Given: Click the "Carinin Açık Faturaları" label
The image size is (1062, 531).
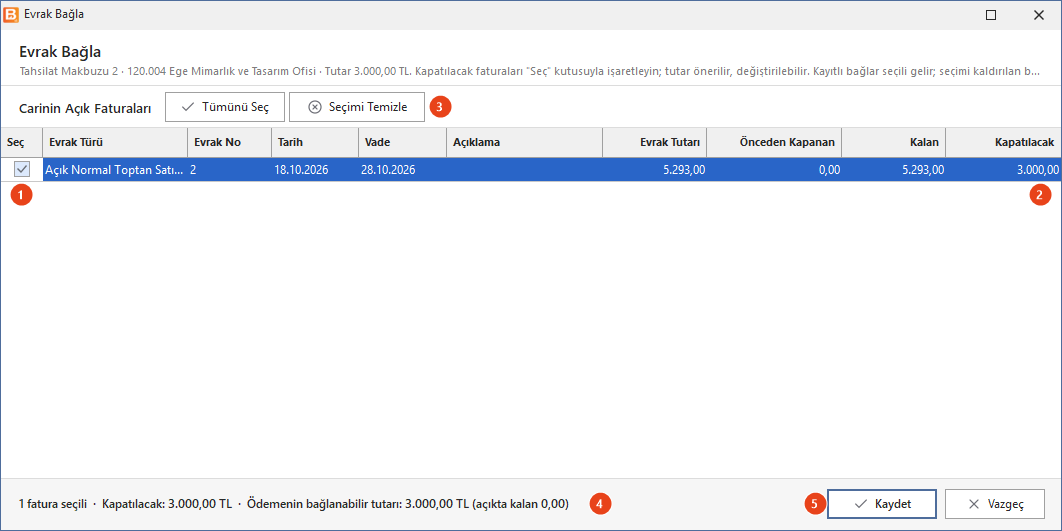Looking at the screenshot, I should pos(85,108).
